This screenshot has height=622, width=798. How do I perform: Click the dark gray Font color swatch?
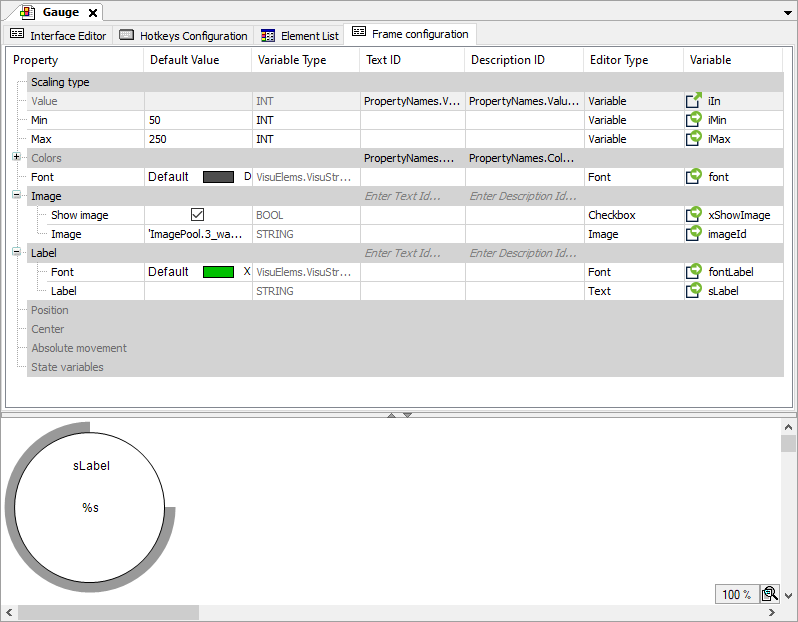click(218, 177)
